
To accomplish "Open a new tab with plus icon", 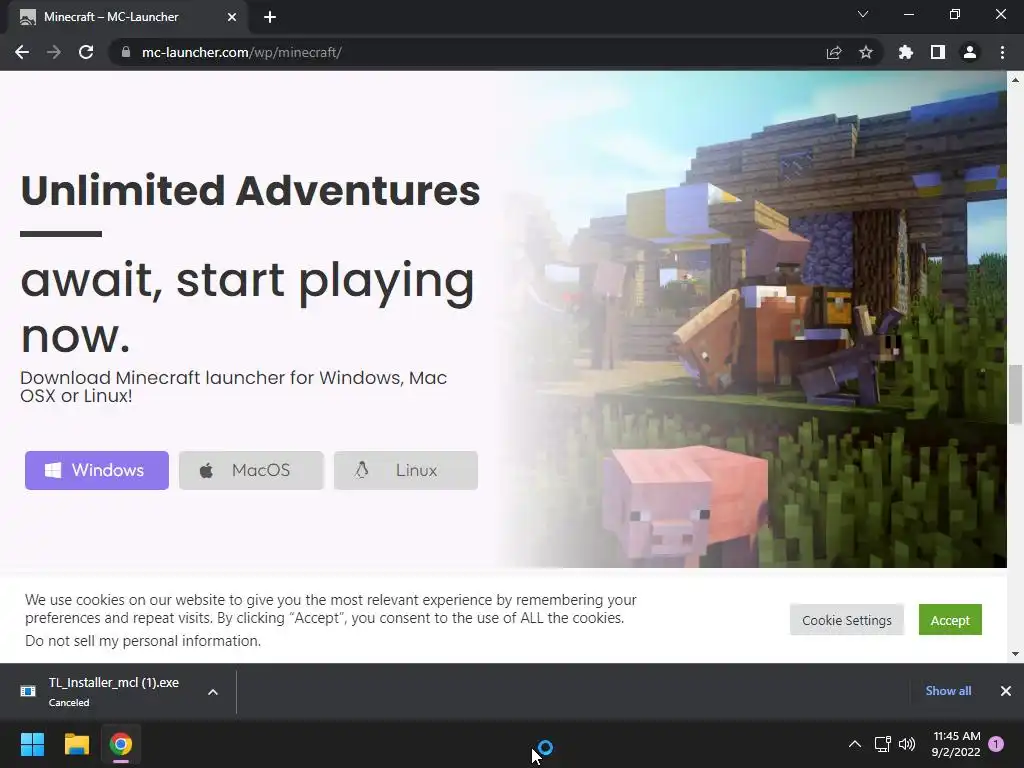I will 270,17.
